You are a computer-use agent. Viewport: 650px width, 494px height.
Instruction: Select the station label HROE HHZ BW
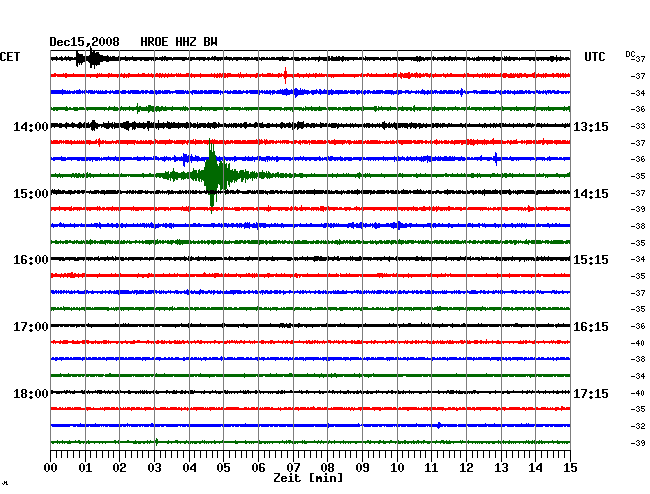179,42
